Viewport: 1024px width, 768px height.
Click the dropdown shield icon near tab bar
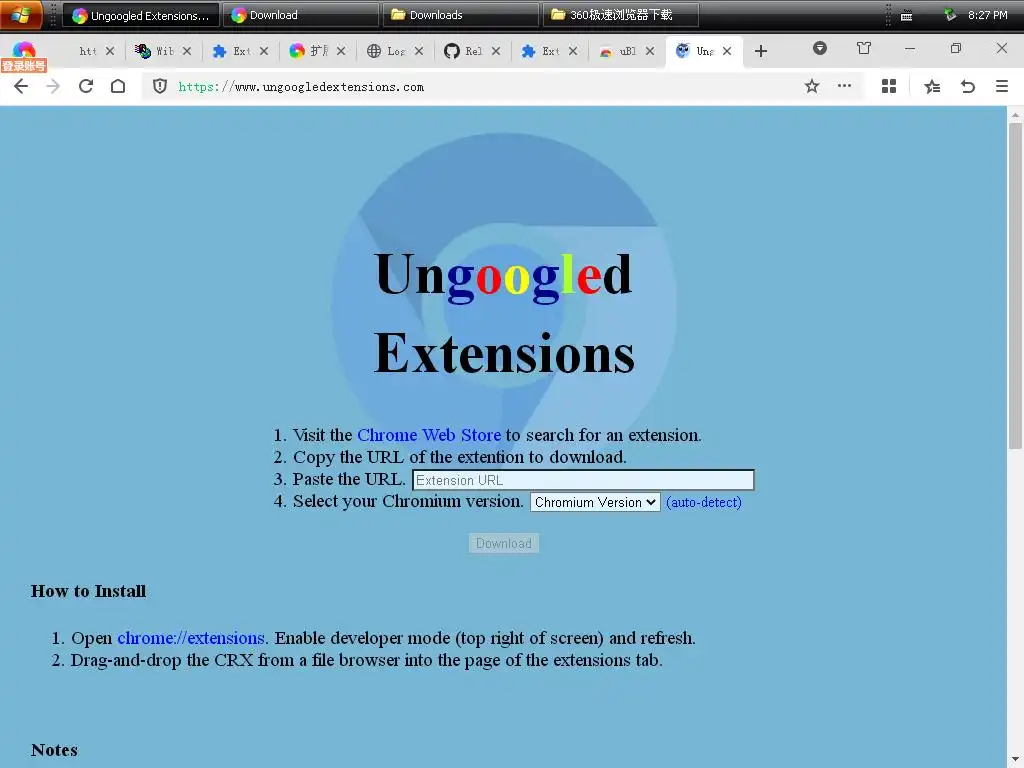click(820, 48)
